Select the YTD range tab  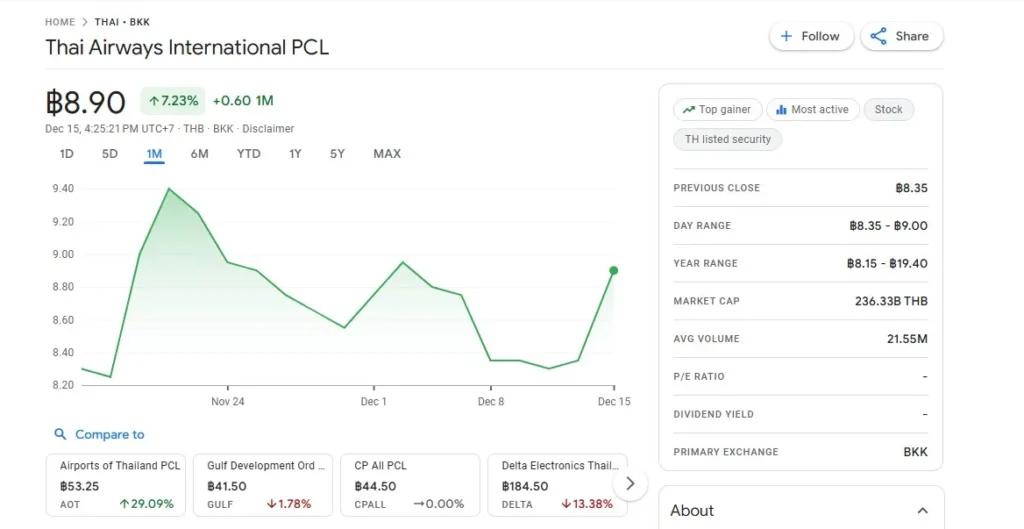click(x=248, y=154)
